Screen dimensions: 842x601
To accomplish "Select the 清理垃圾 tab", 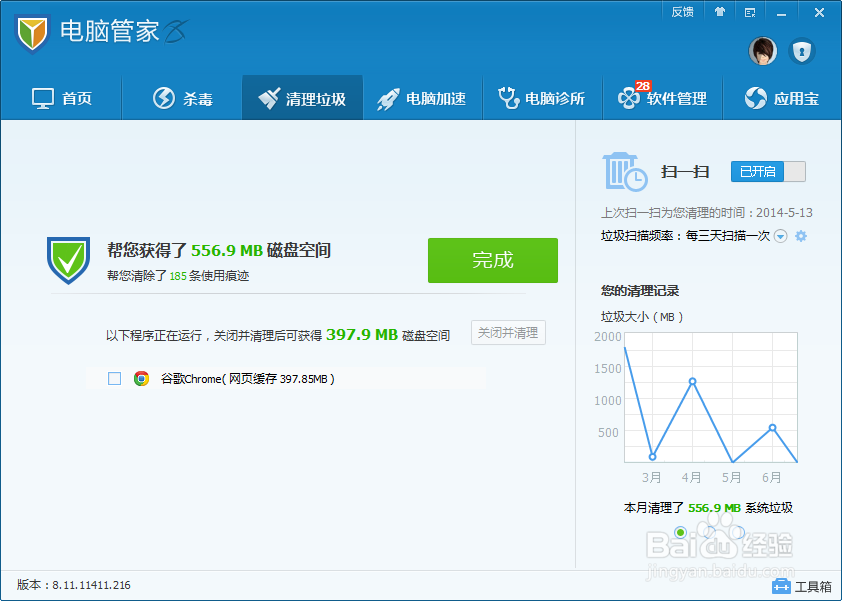I will pos(302,98).
